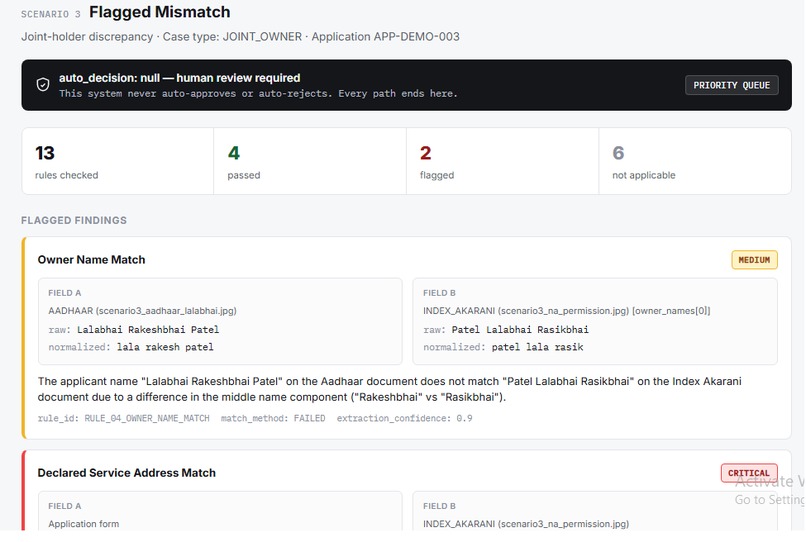Click FIELD A label in Owner Name Match
Image resolution: width=806 pixels, height=542 pixels.
tap(65, 293)
